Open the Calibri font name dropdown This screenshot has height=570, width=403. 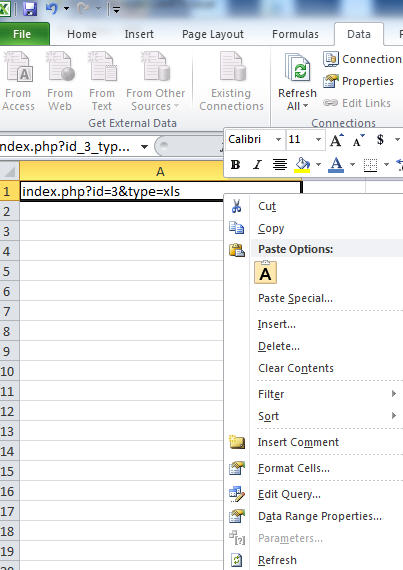click(x=278, y=140)
